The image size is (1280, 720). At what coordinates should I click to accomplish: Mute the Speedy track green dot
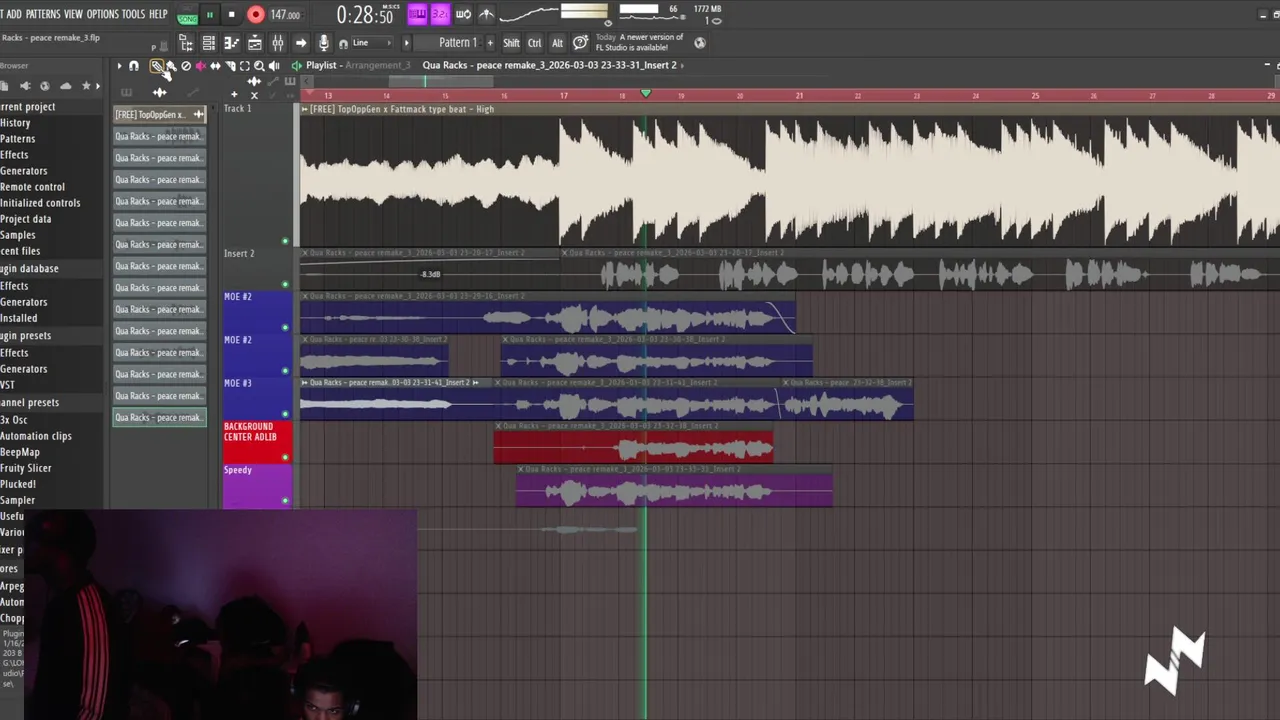285,500
